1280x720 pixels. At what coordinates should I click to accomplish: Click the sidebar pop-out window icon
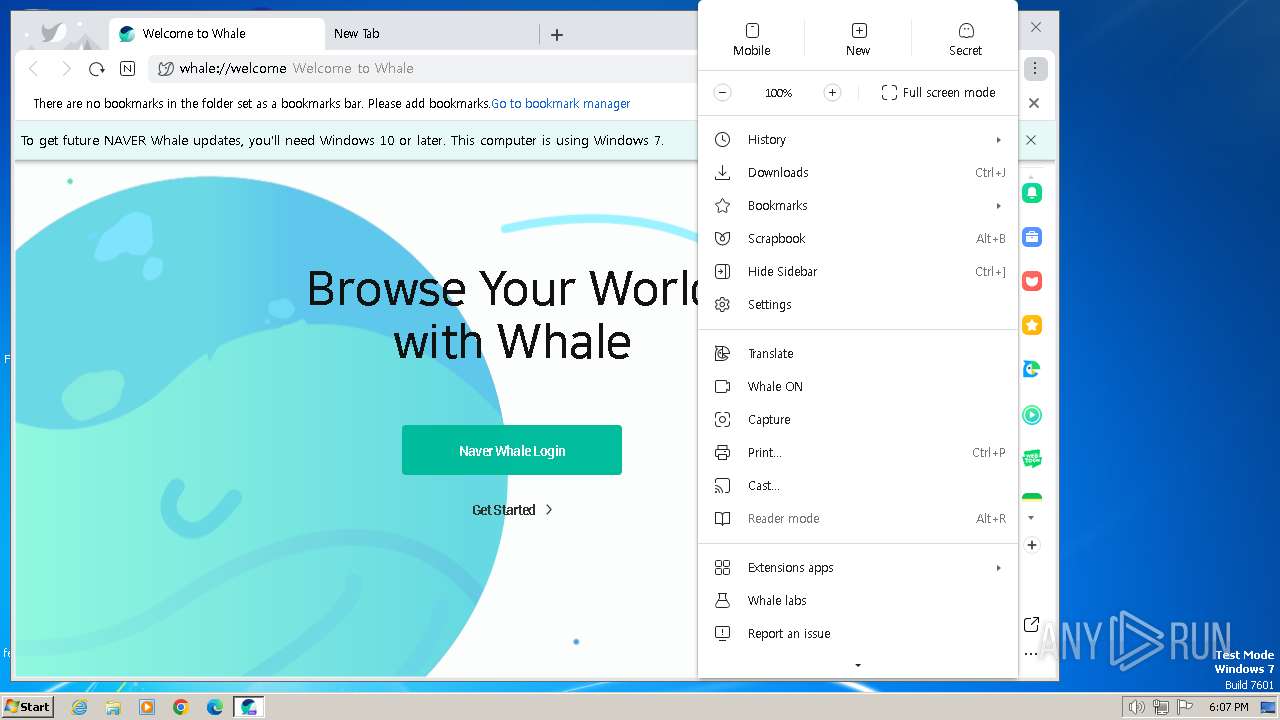tap(1032, 625)
